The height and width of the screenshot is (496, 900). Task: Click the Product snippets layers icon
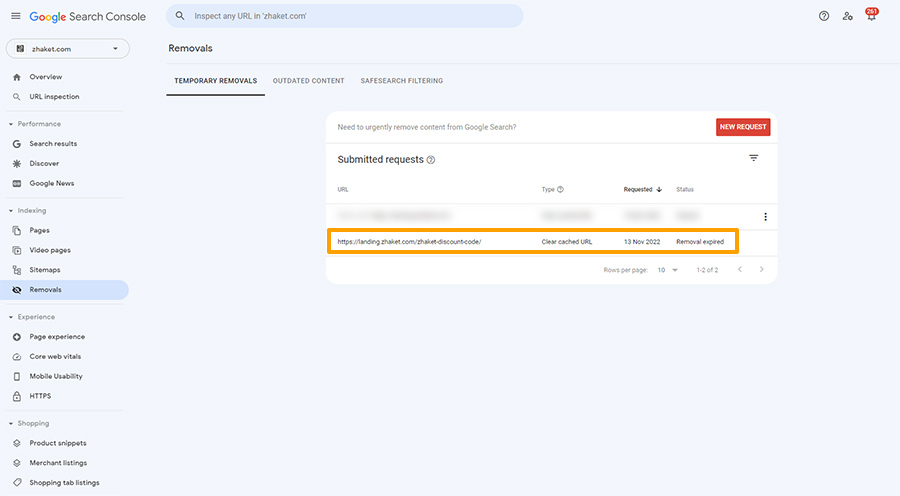17,443
